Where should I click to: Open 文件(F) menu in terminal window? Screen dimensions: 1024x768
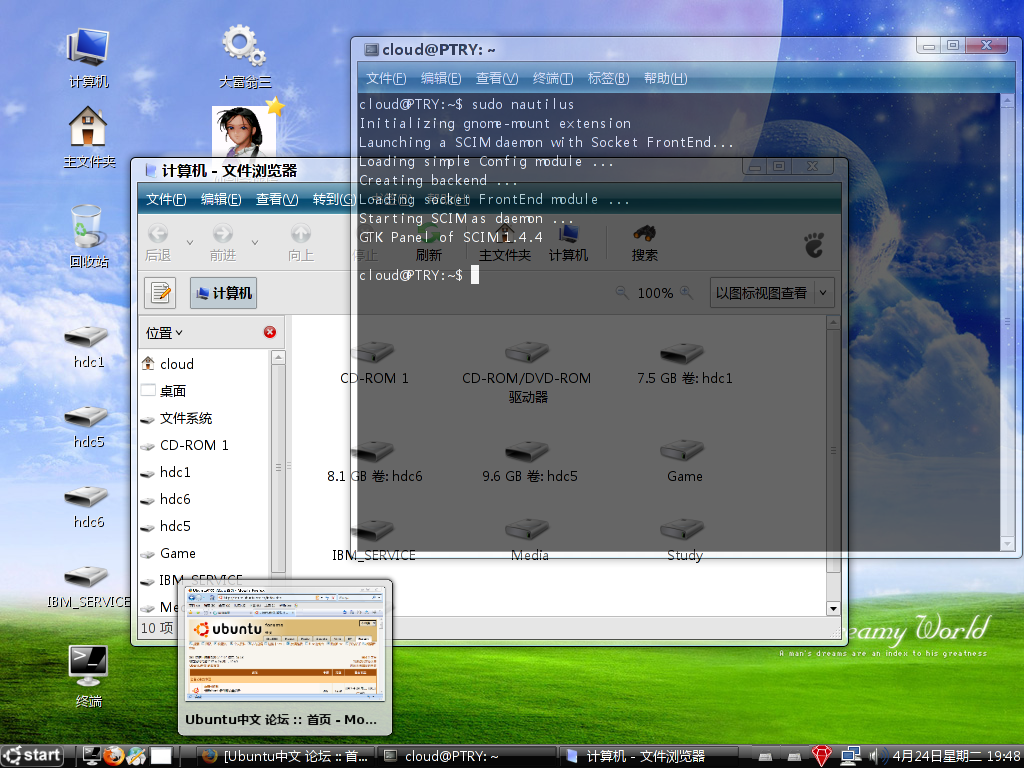point(386,78)
